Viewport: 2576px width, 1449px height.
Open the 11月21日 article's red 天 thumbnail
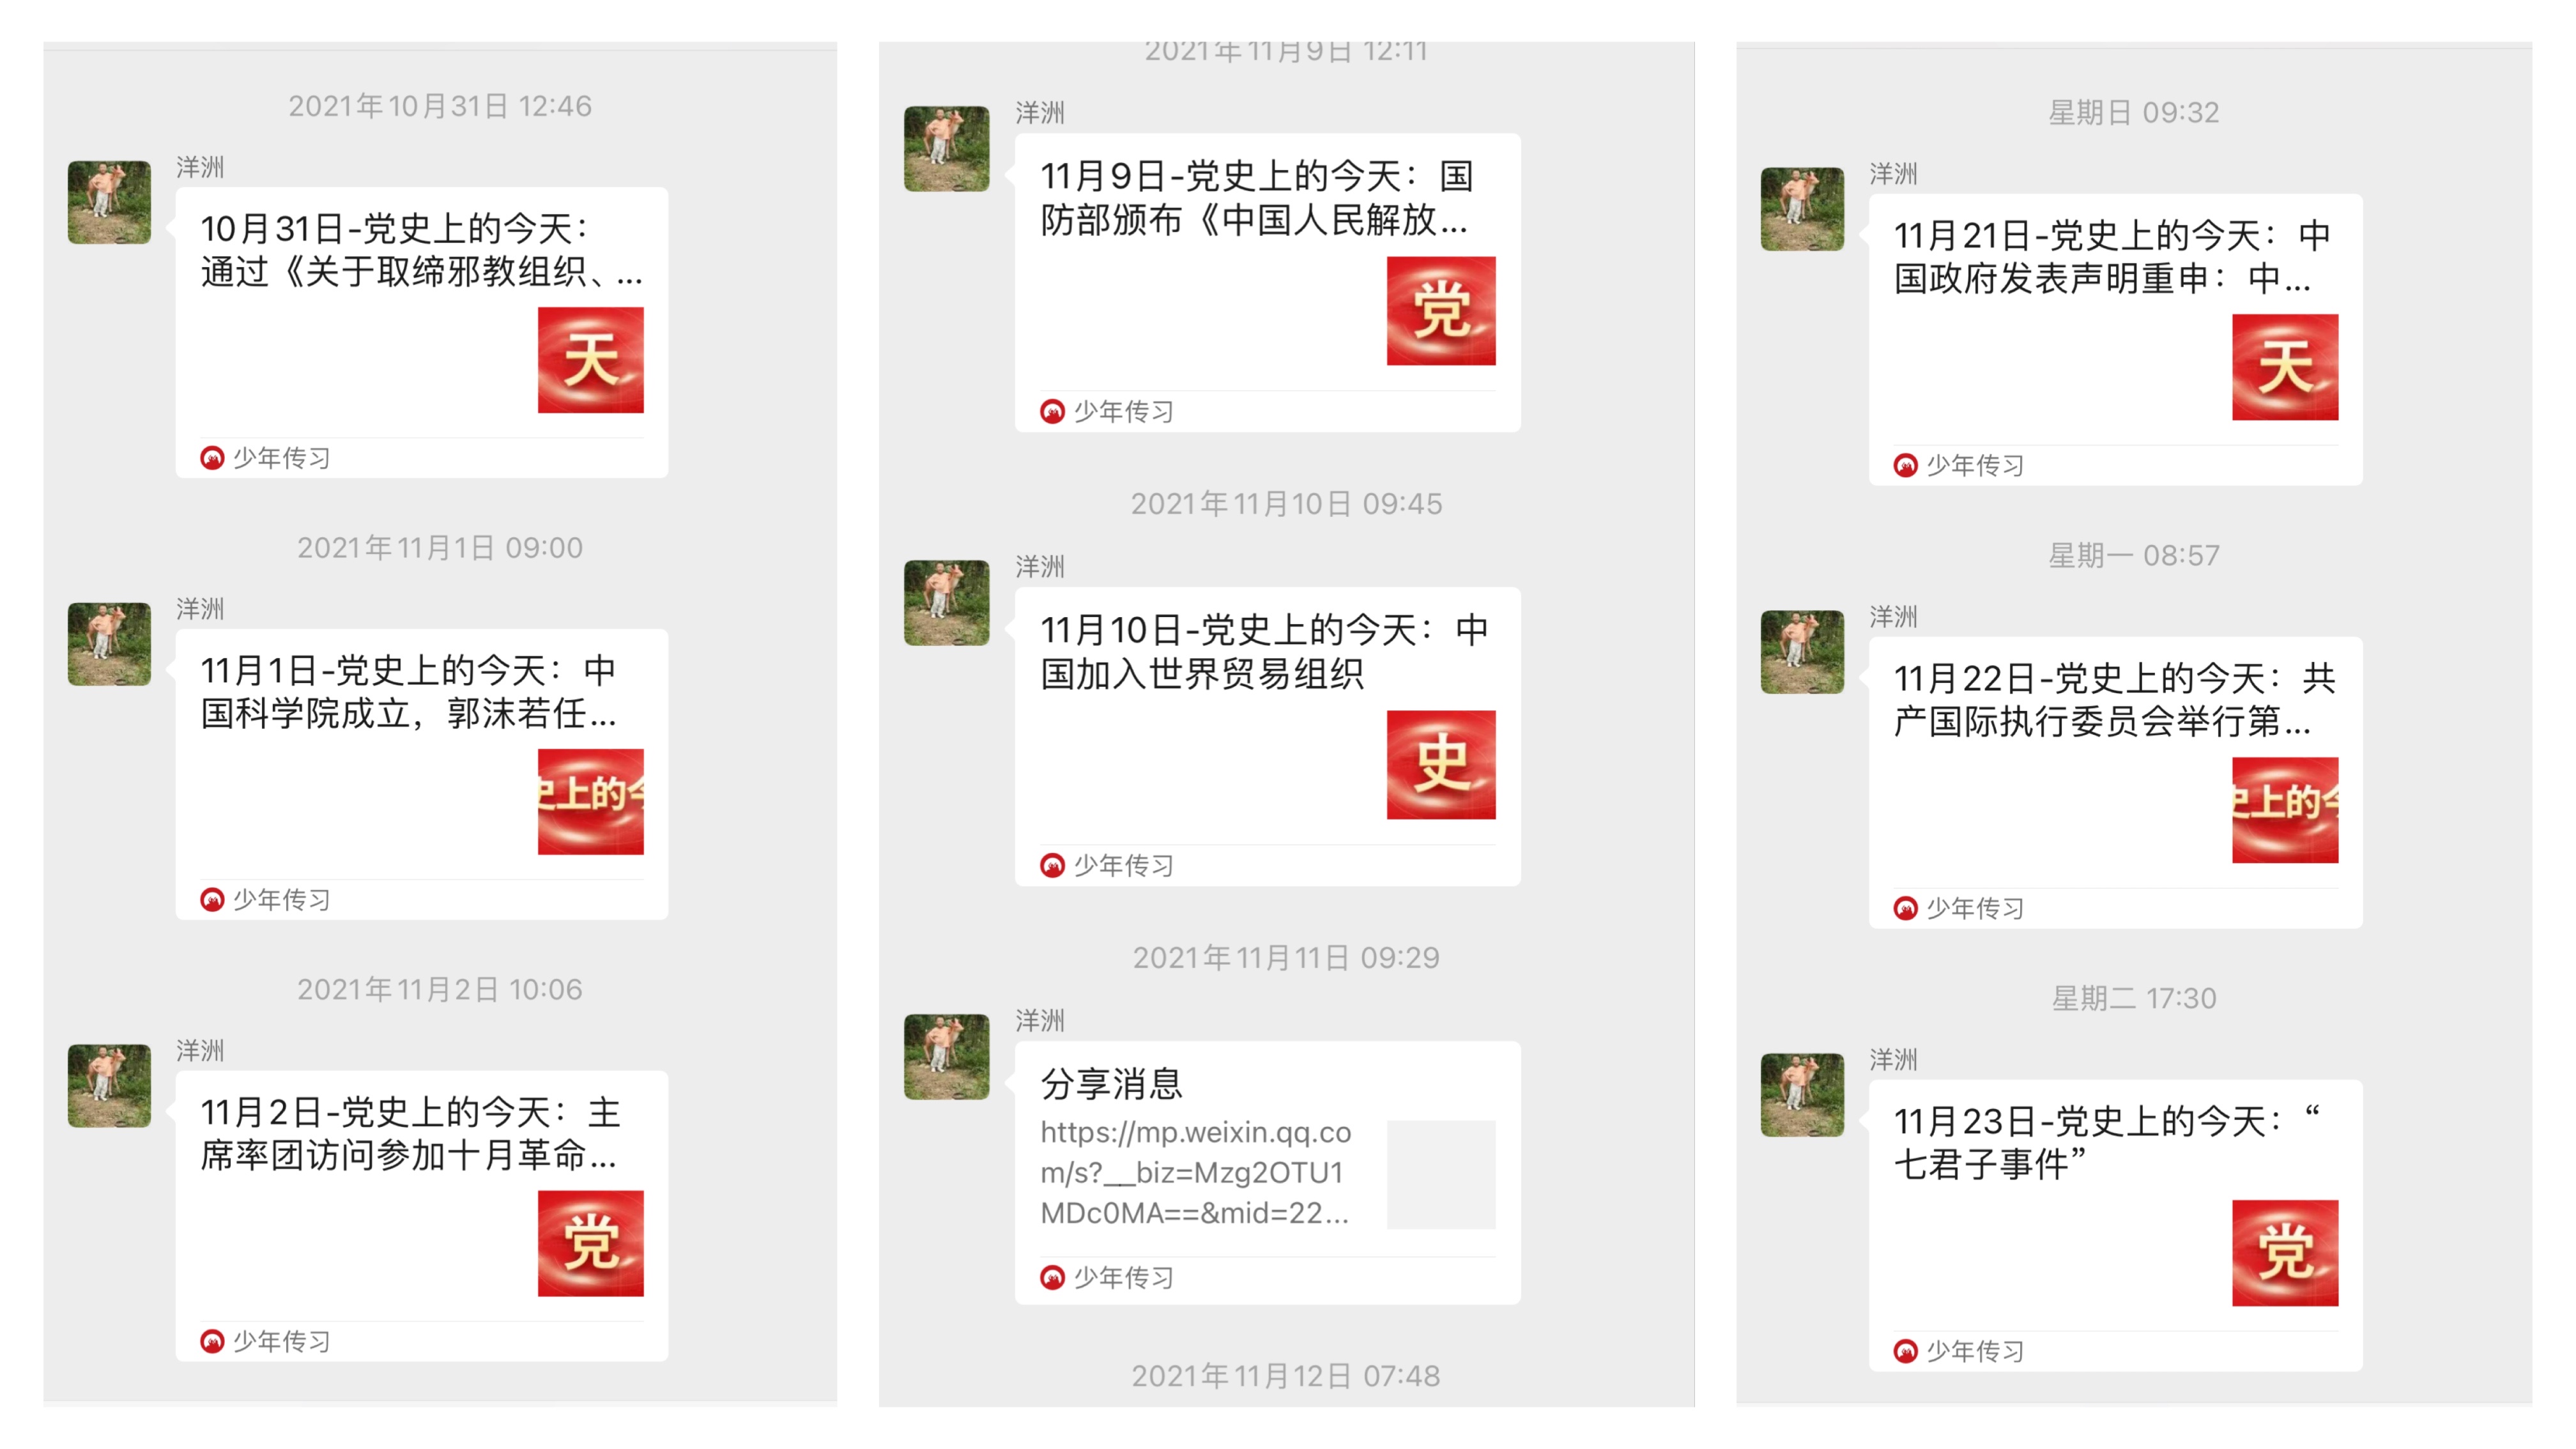(x=2285, y=367)
